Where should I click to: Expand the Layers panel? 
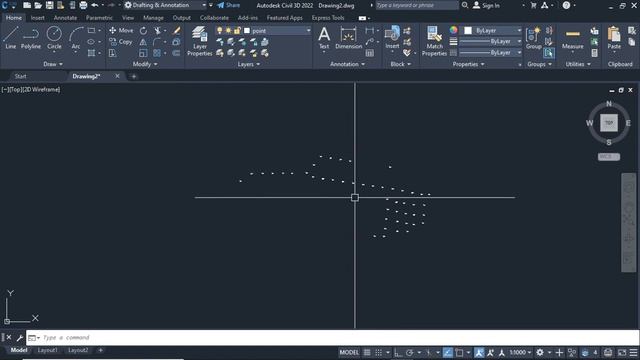[x=249, y=64]
